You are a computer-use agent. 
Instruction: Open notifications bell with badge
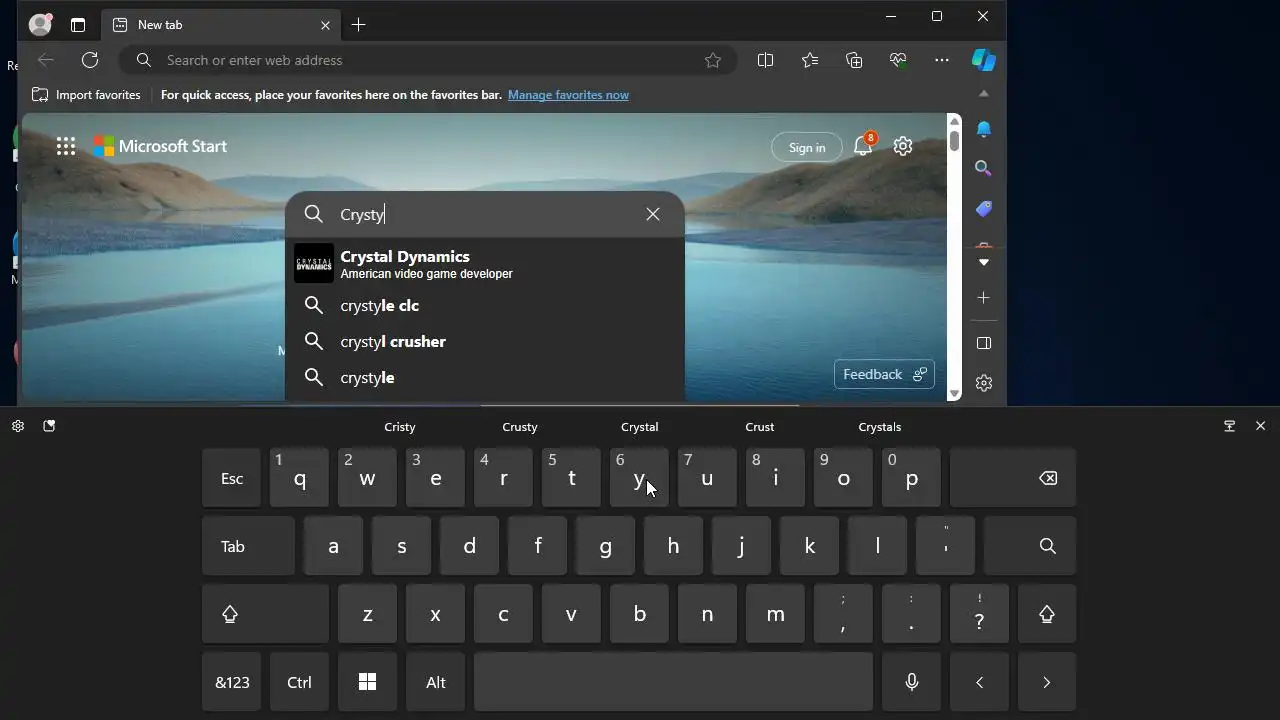pos(864,145)
